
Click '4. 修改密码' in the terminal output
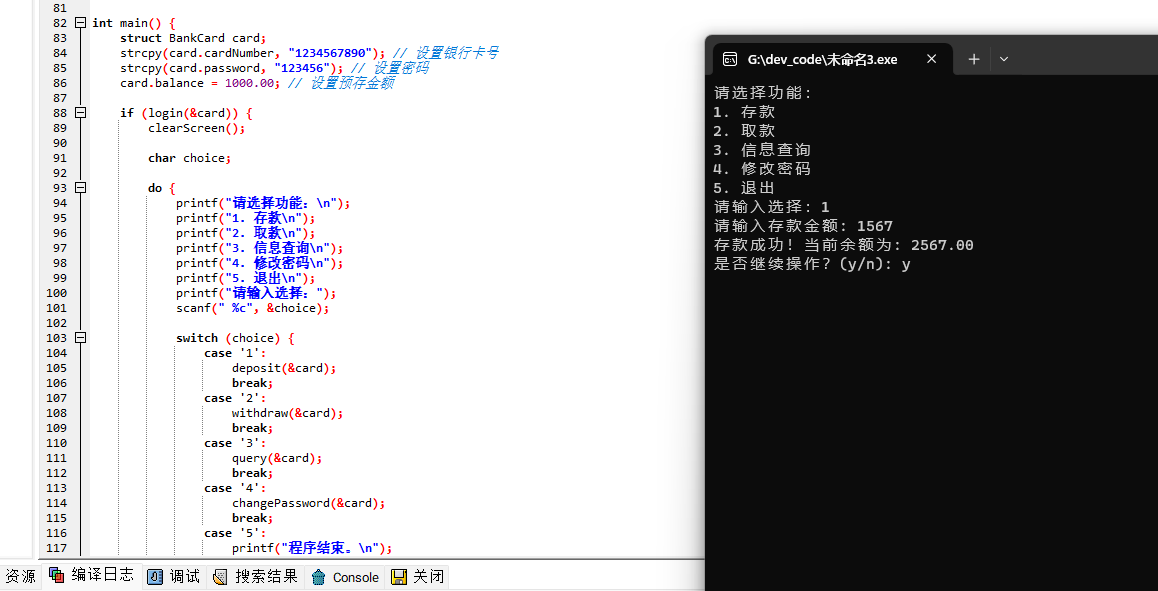762,169
